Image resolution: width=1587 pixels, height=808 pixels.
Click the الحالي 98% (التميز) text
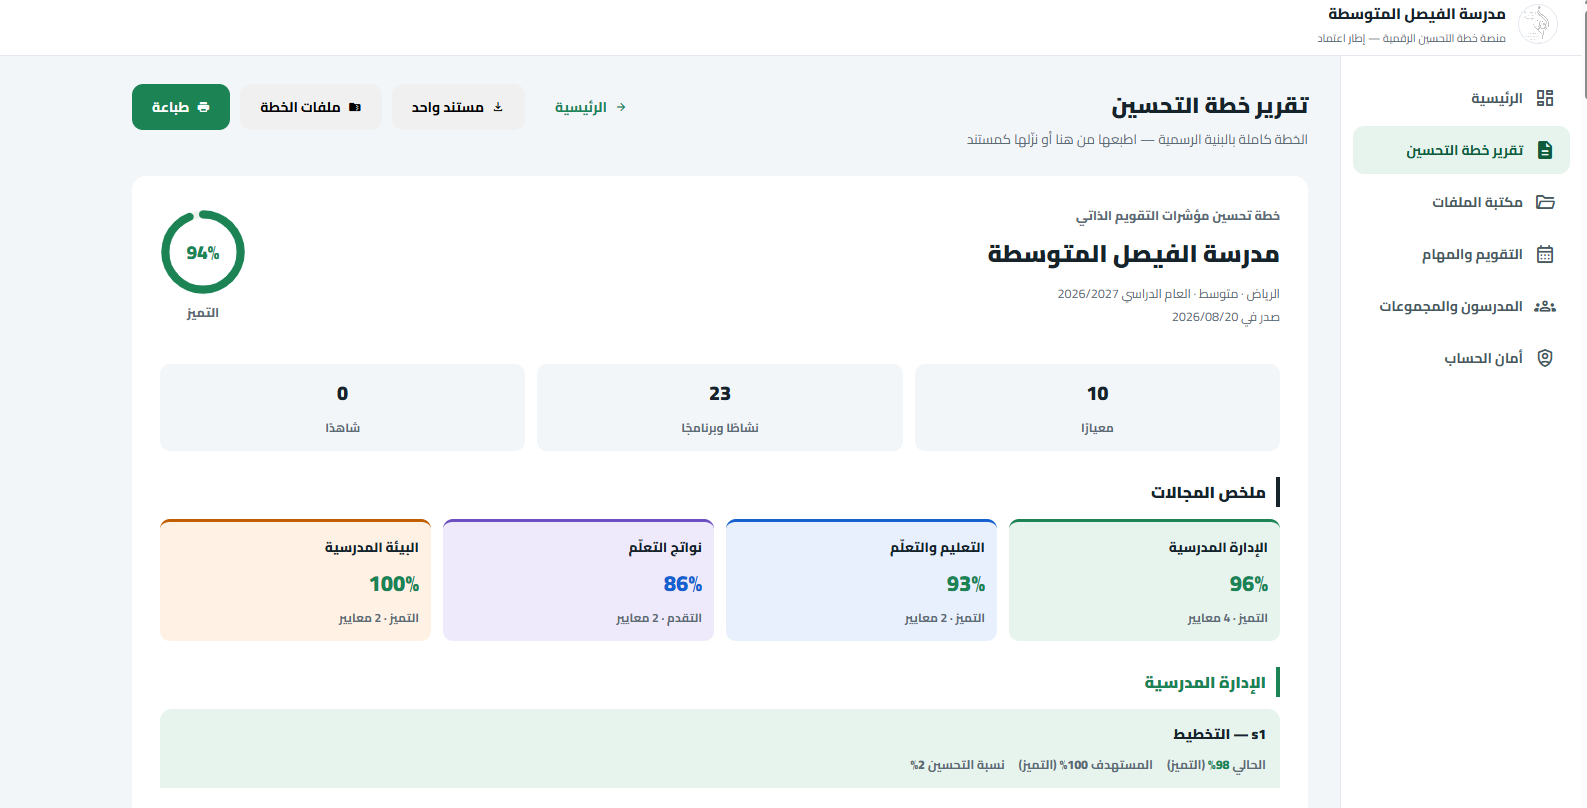[x=1216, y=765]
